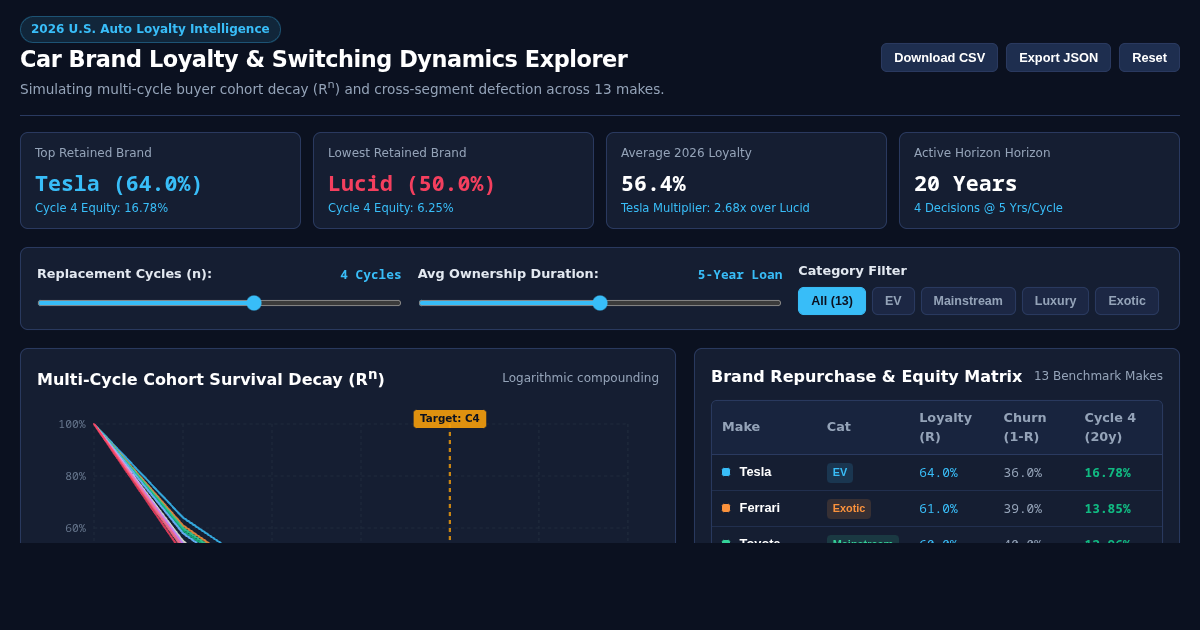
Task: Click the 13 Benchmark Makes label
Action: [x=1098, y=376]
